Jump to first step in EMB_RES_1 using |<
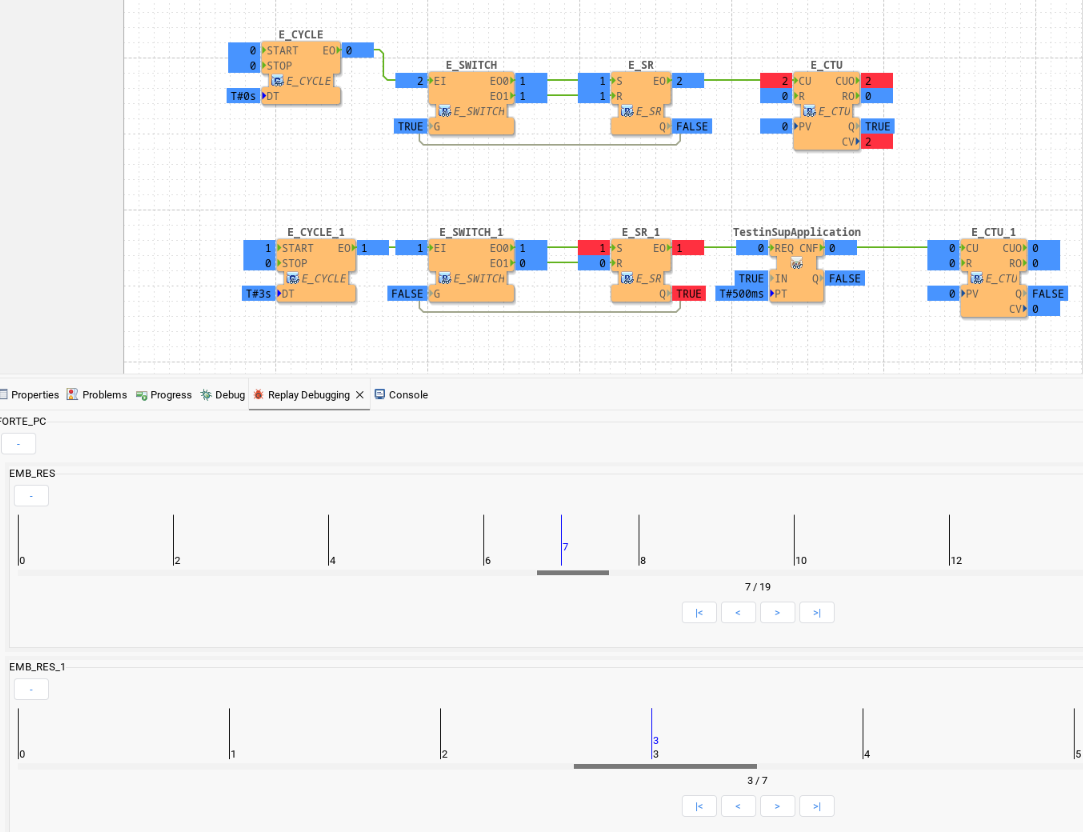Screen dimensions: 1083x832 pyautogui.click(x=699, y=806)
